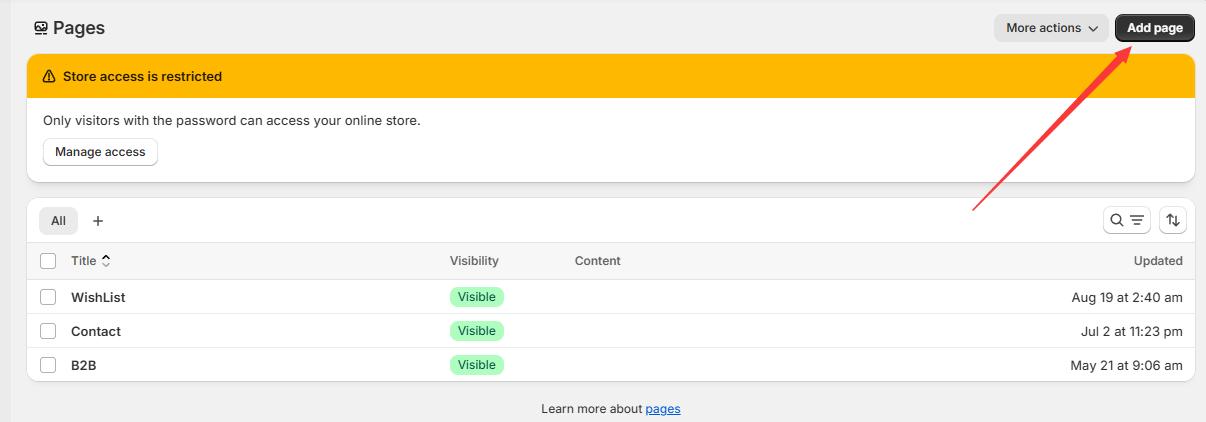
Task: Click the Updated column header
Action: pos(1158,261)
